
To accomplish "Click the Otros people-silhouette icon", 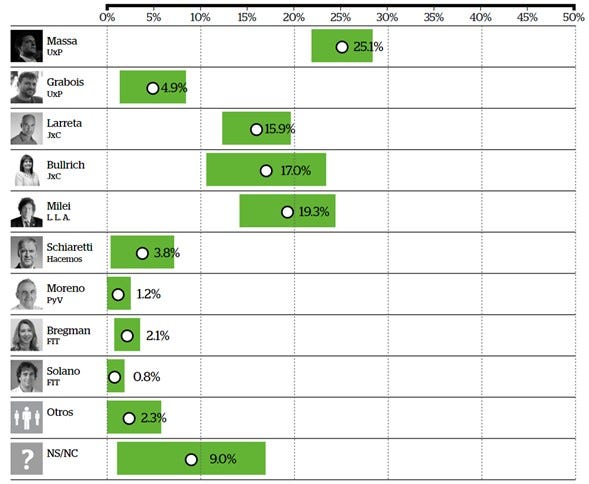I will coord(27,417).
